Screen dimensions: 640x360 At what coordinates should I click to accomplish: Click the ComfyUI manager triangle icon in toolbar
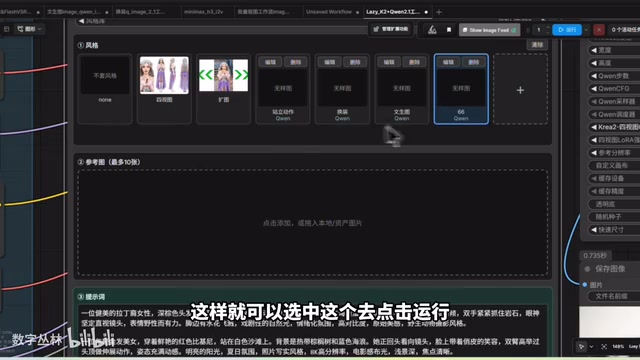(x=432, y=30)
